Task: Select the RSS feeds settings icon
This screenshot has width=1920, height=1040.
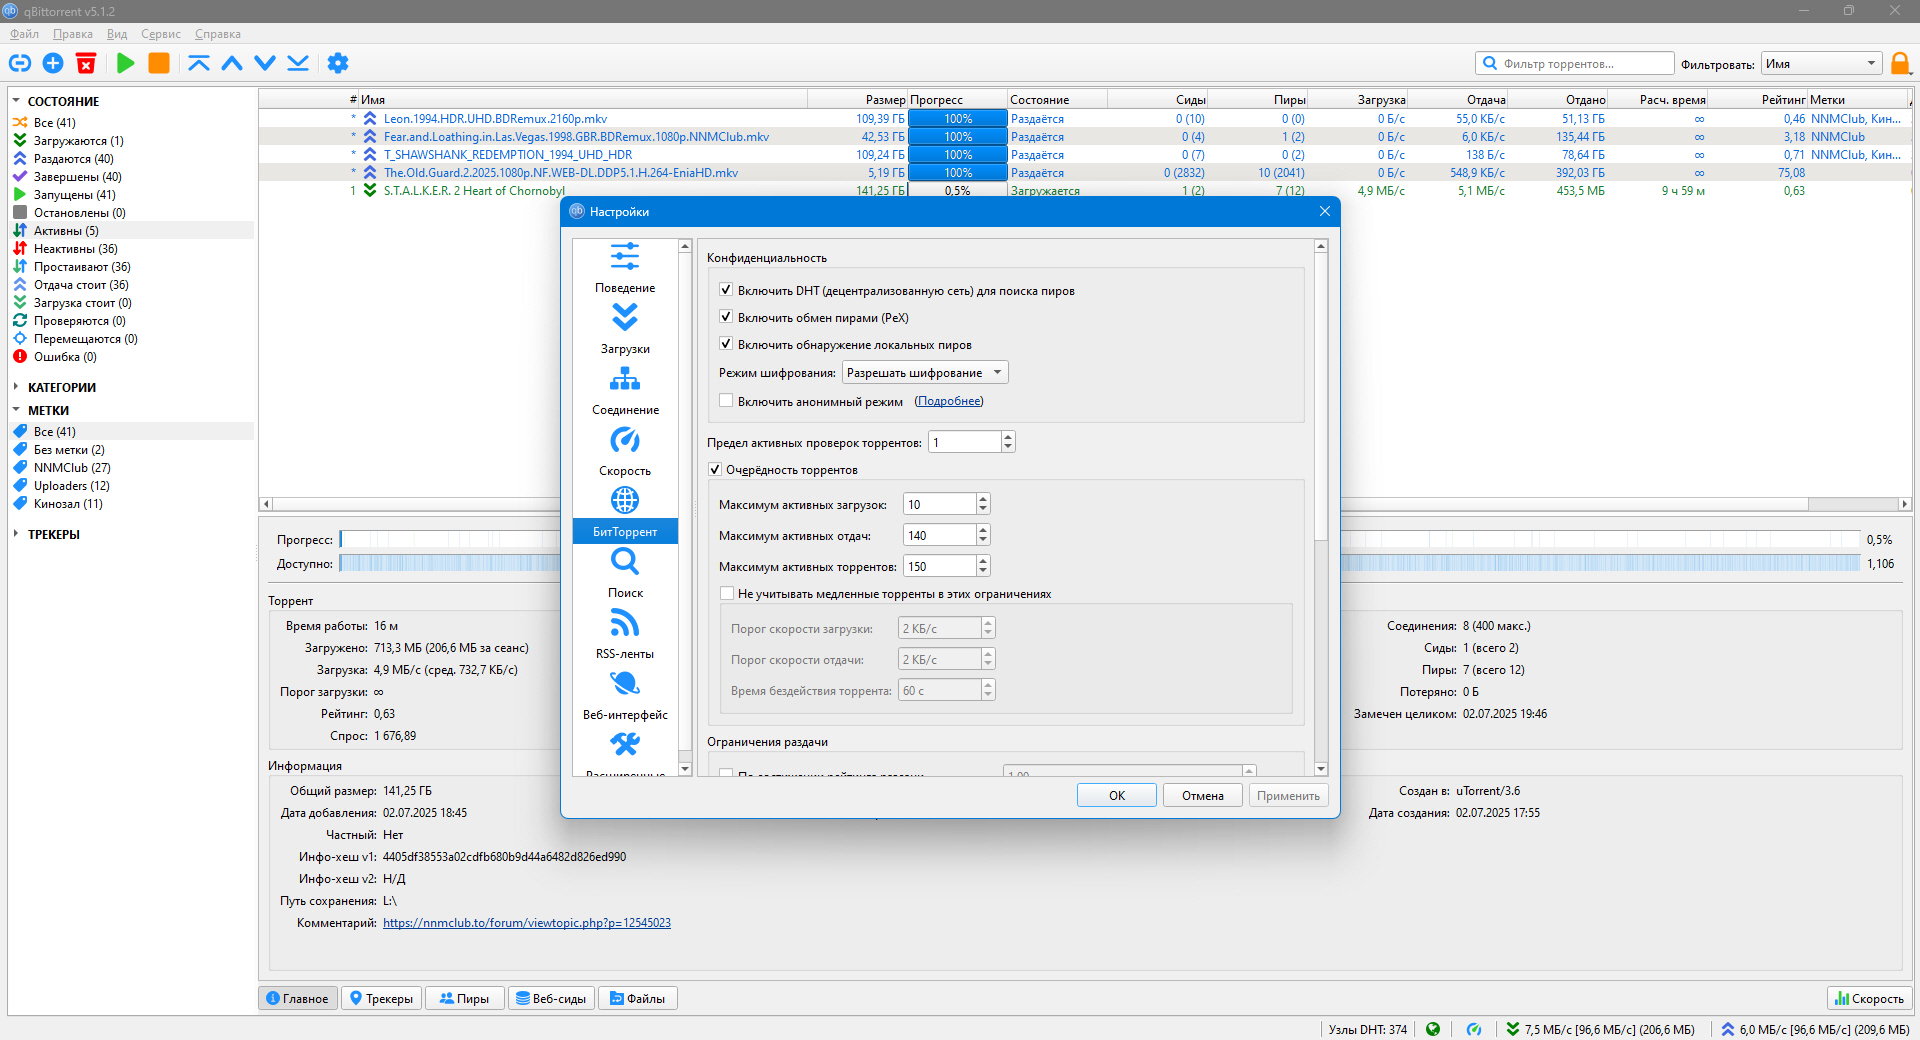Action: point(625,624)
